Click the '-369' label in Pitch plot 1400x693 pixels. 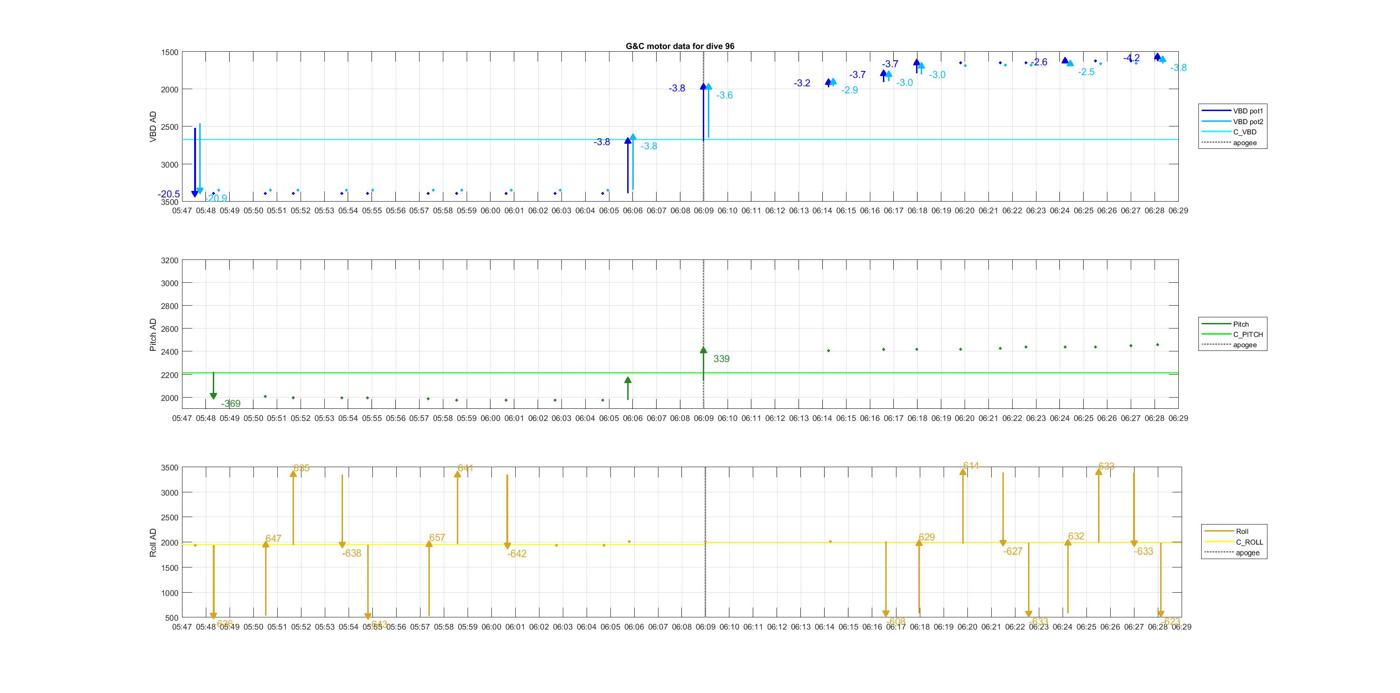click(x=231, y=404)
